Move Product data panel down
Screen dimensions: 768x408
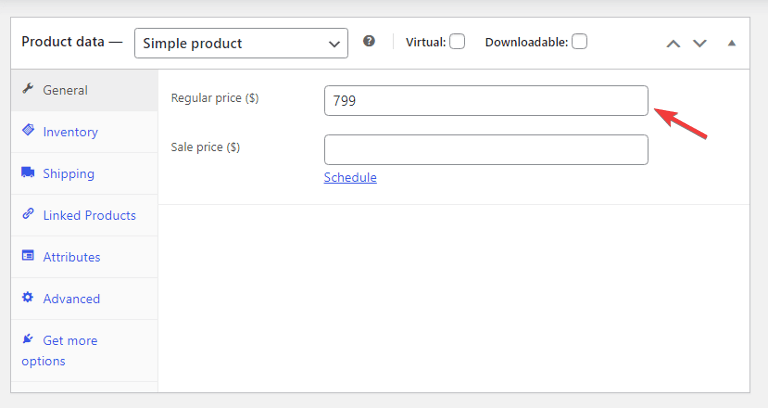(x=699, y=44)
